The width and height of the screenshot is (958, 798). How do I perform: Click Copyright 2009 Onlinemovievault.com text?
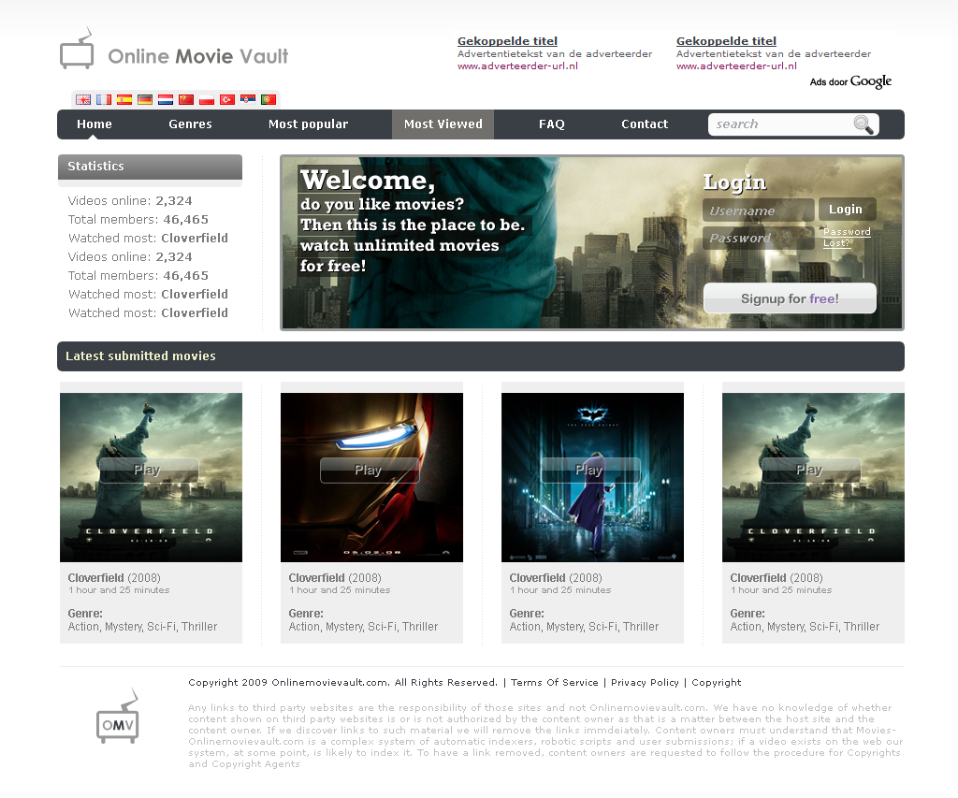(343, 683)
